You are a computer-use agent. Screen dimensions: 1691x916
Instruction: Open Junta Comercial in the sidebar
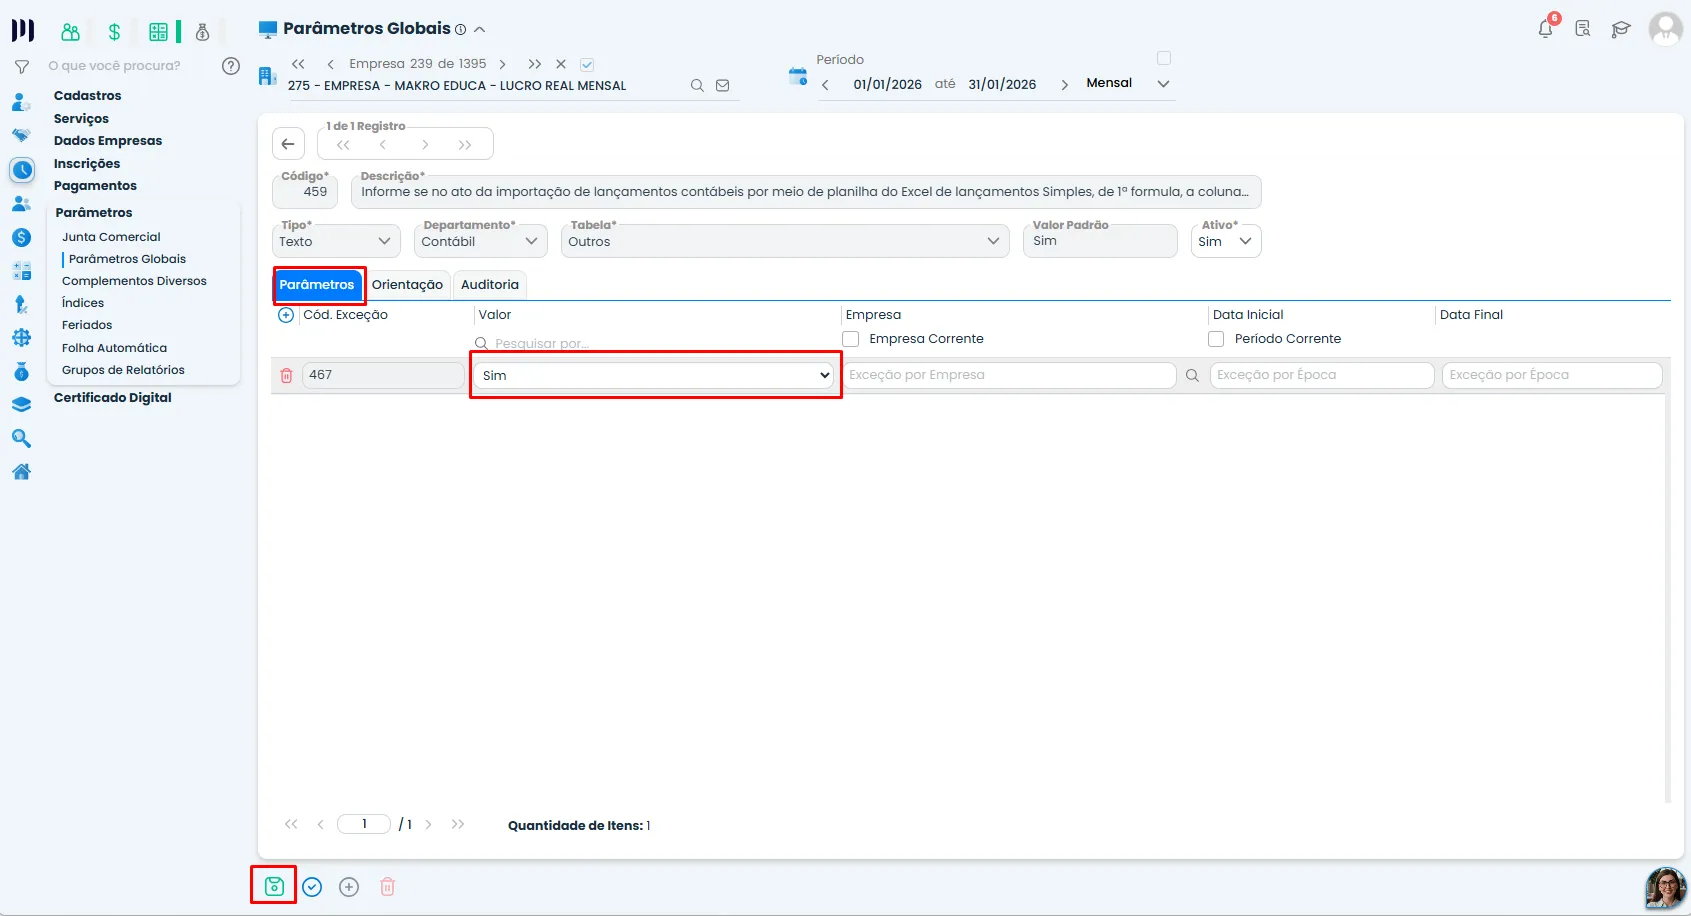coord(111,237)
